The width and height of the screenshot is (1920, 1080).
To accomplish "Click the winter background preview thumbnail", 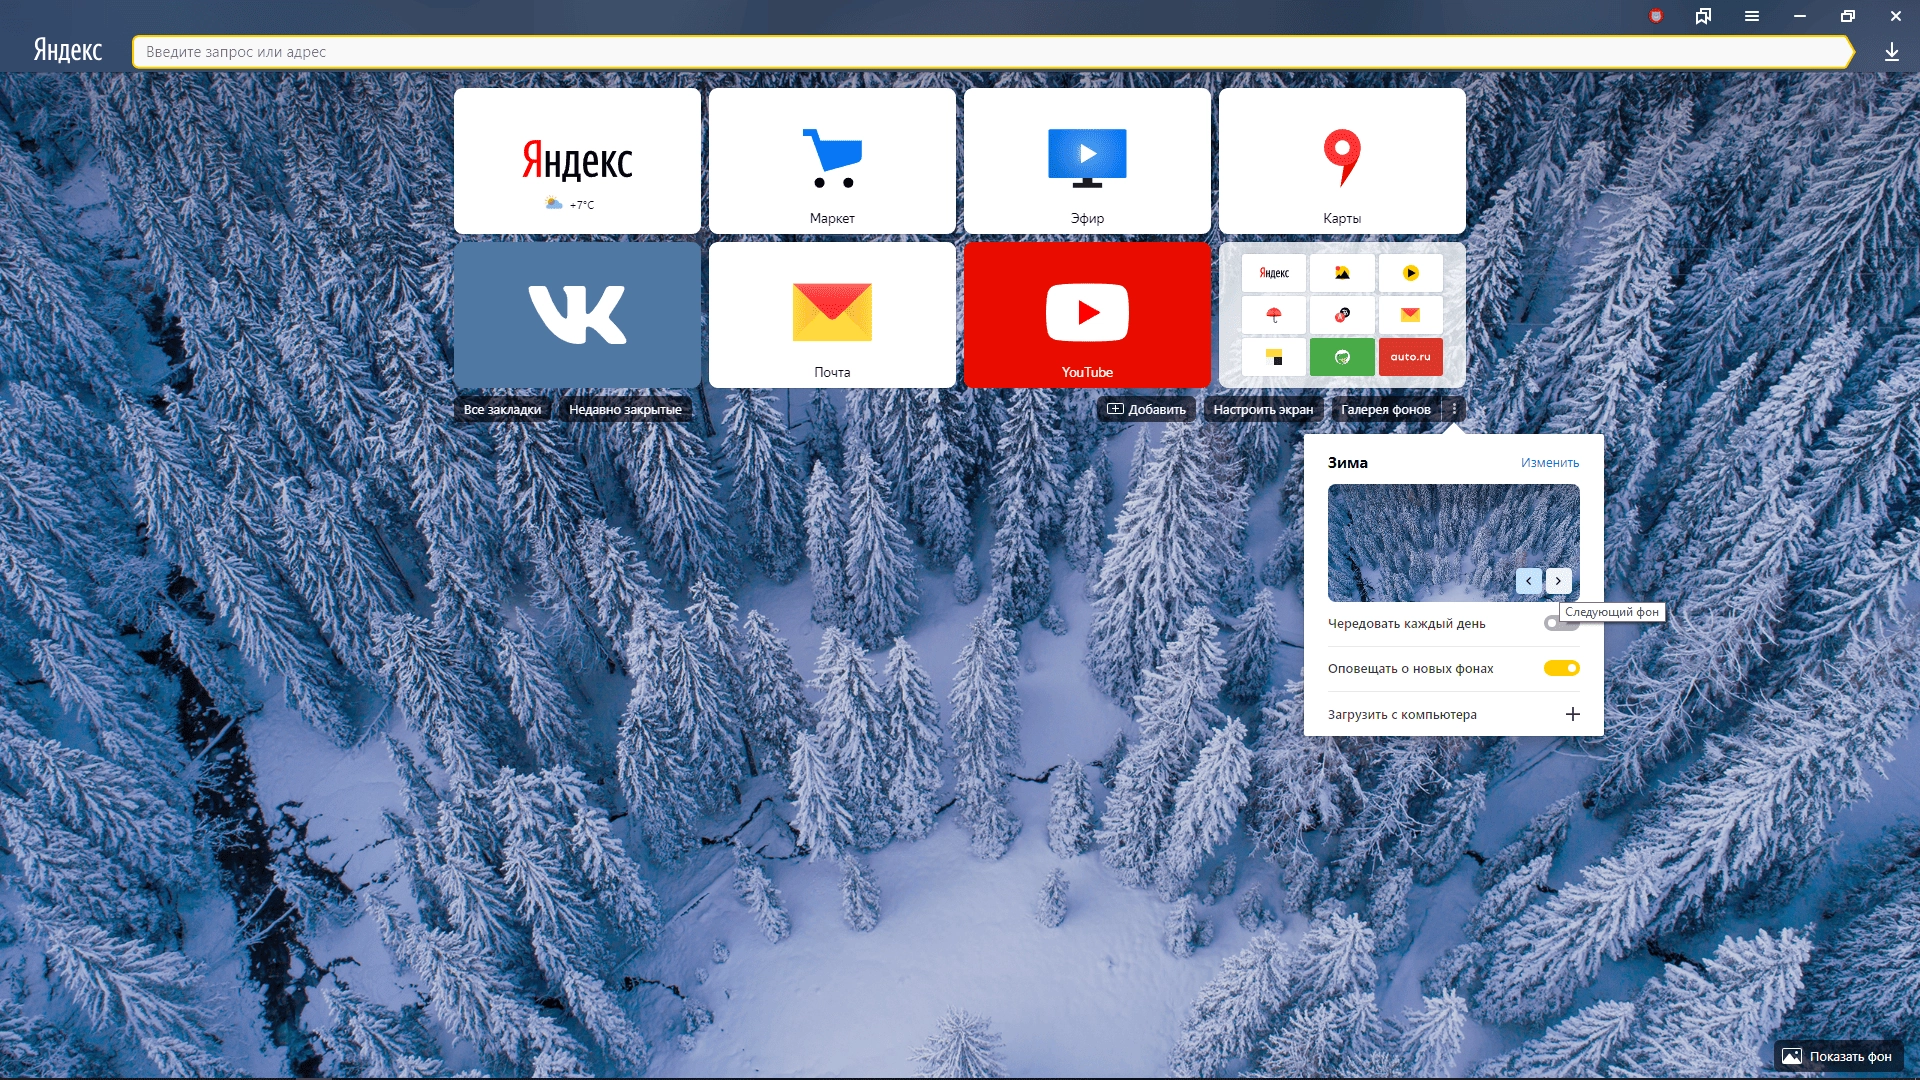I will pos(1453,542).
